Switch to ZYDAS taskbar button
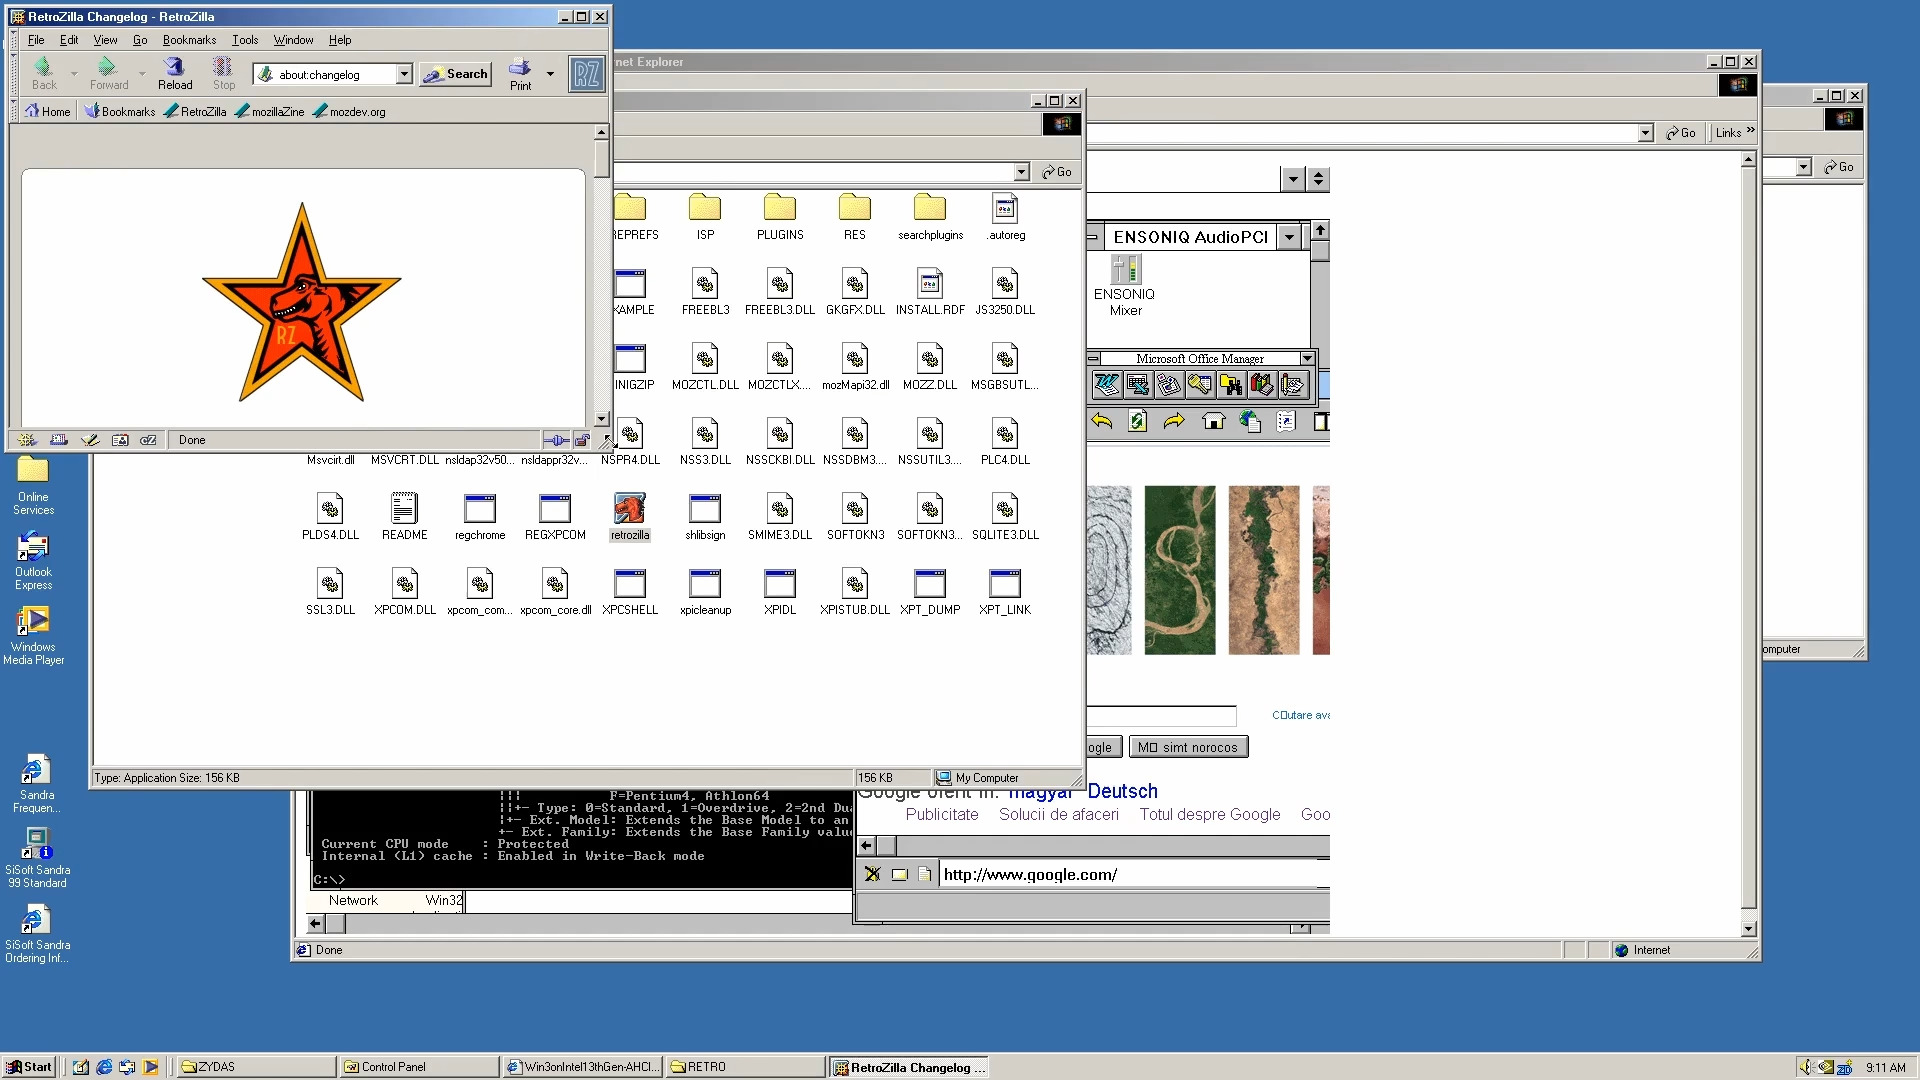This screenshot has width=1920, height=1080. [x=256, y=1067]
